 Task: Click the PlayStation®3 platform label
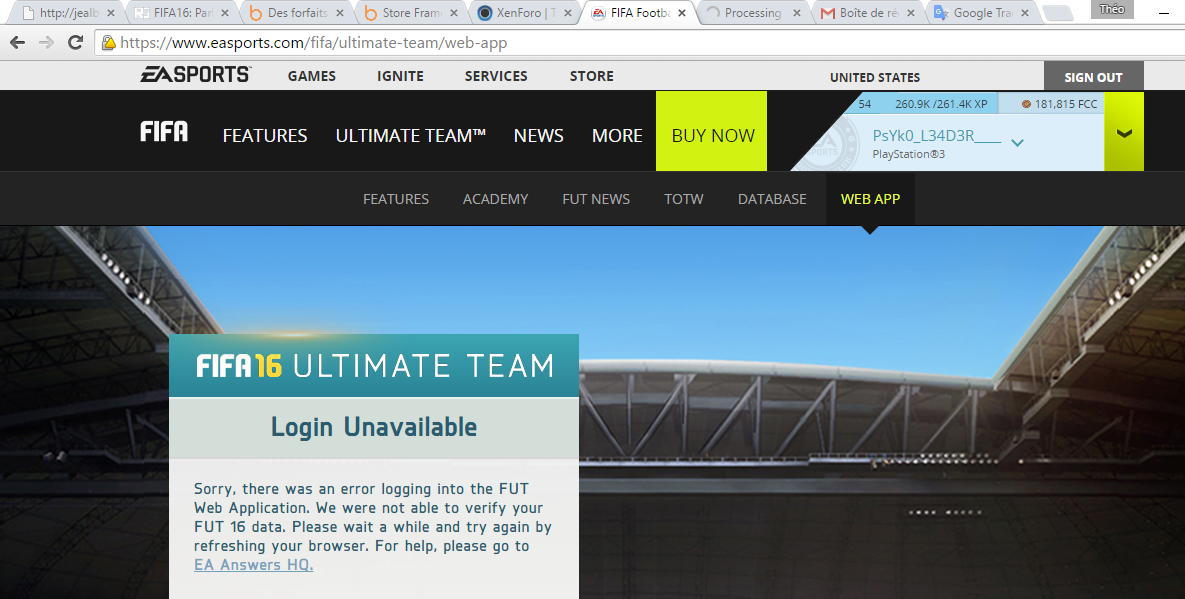click(x=908, y=154)
